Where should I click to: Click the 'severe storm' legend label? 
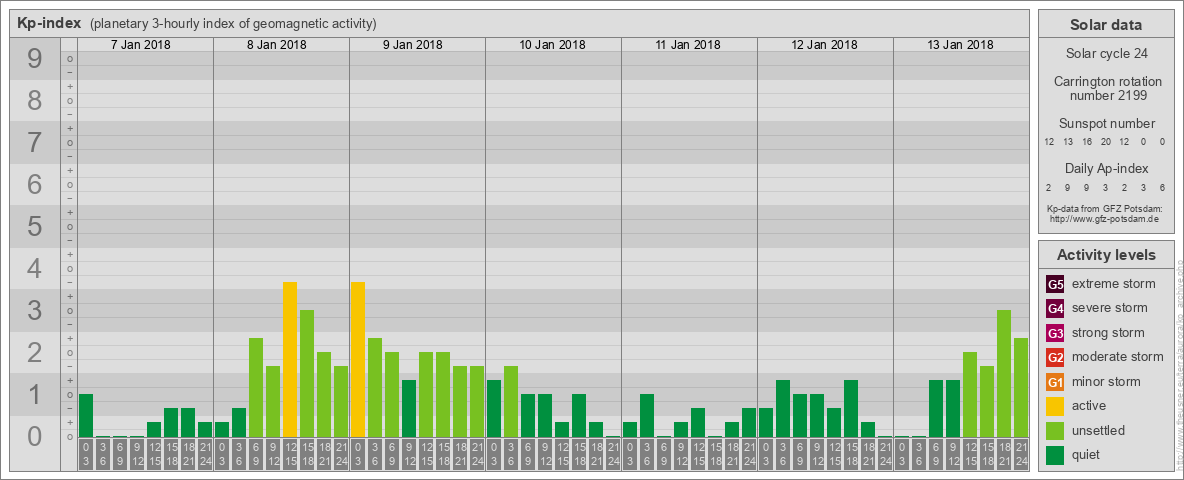click(1110, 308)
